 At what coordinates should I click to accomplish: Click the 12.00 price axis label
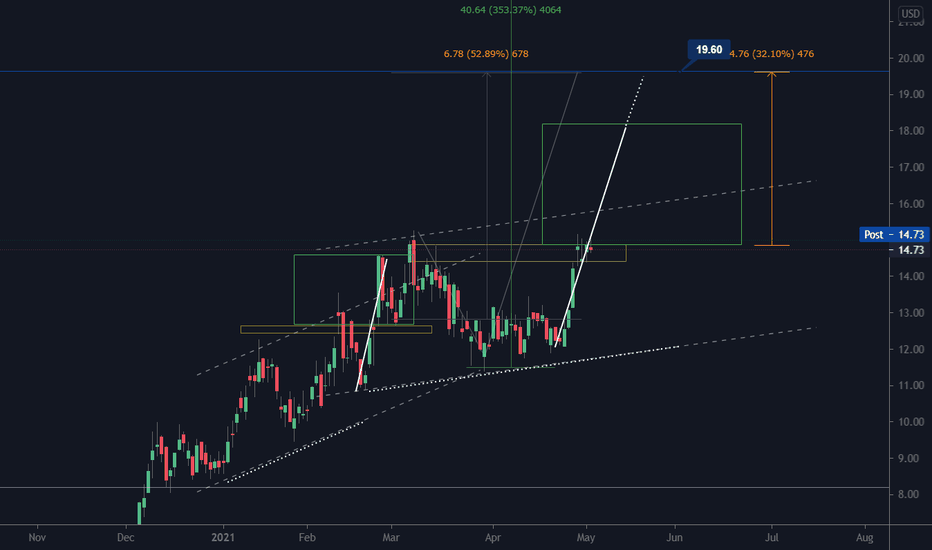coord(911,350)
